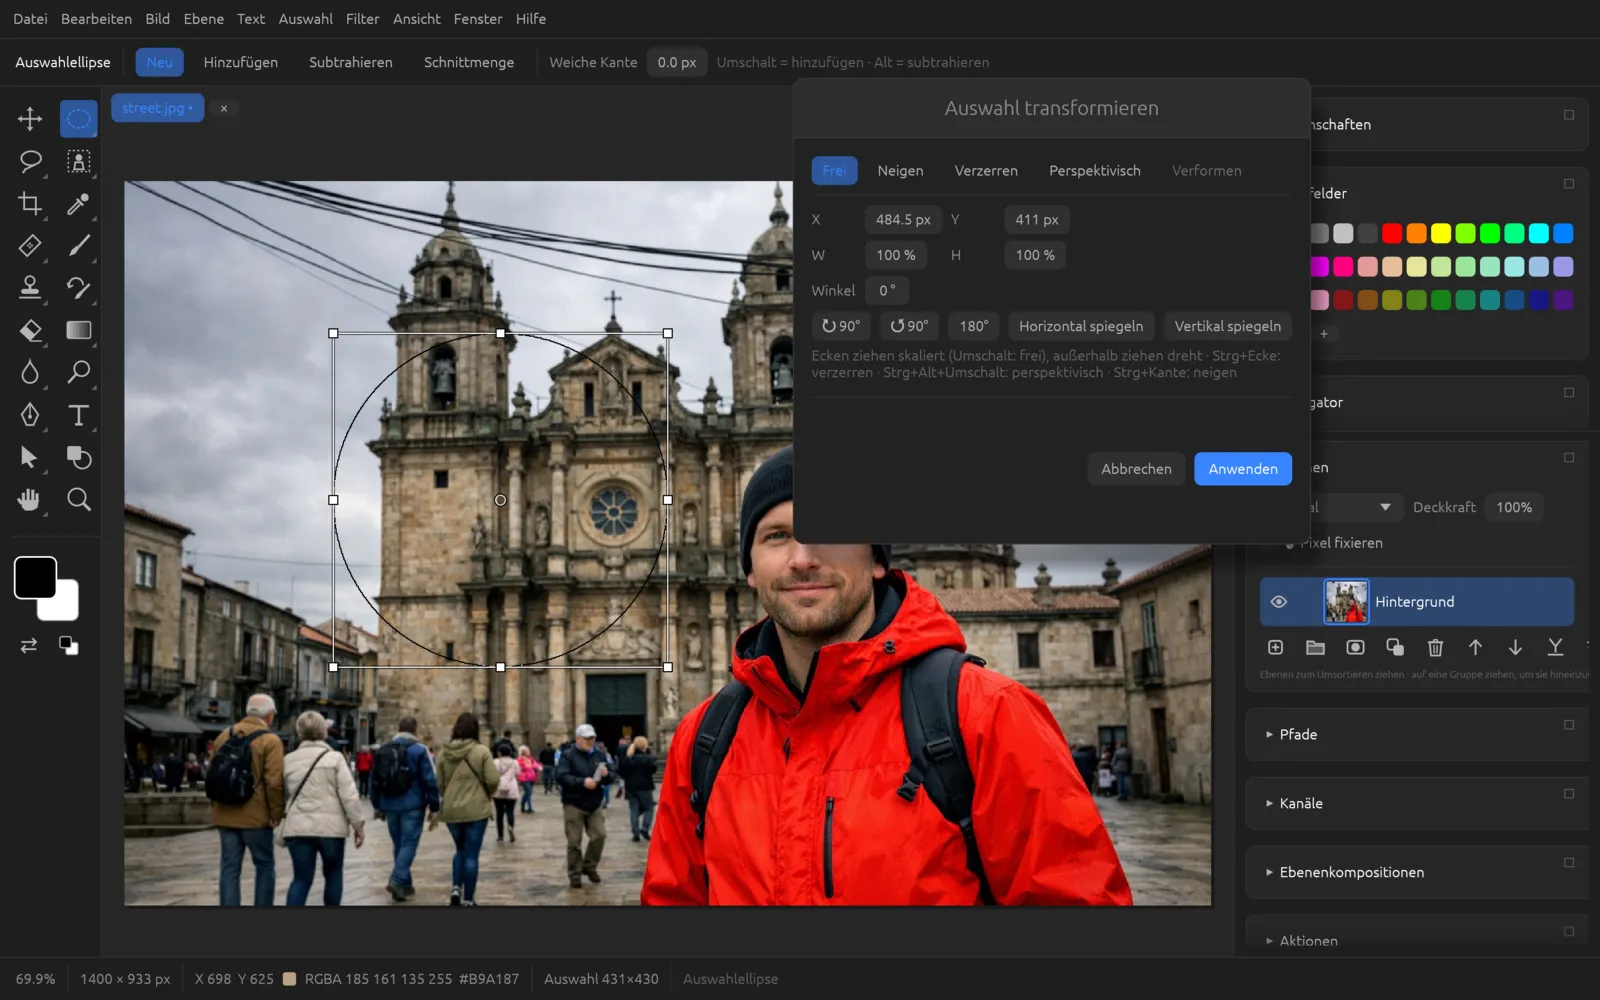The height and width of the screenshot is (1000, 1600).
Task: Select the Eraser tool
Action: (30, 330)
